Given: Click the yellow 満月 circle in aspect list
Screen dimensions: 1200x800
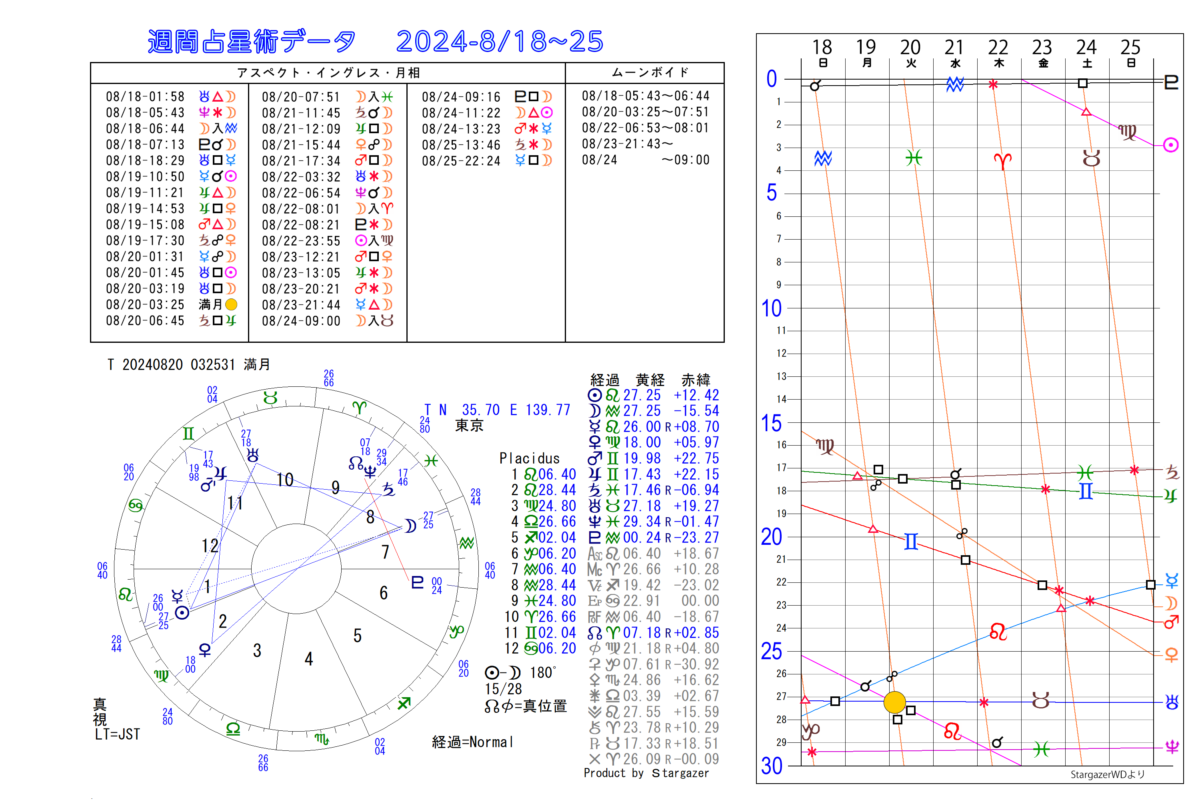Looking at the screenshot, I should (x=231, y=304).
